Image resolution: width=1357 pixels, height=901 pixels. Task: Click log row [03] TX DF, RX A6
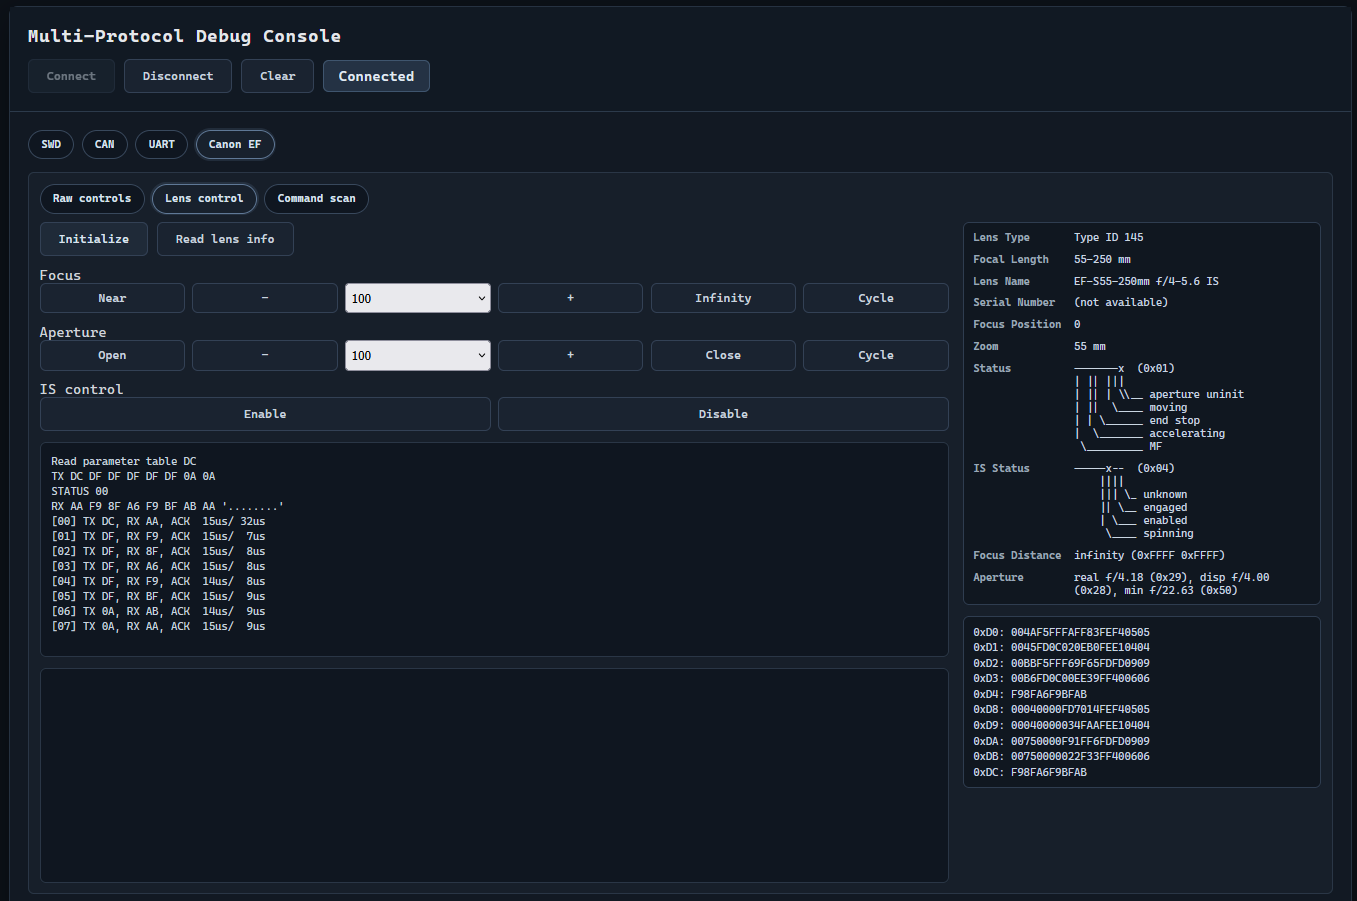[x=158, y=567]
